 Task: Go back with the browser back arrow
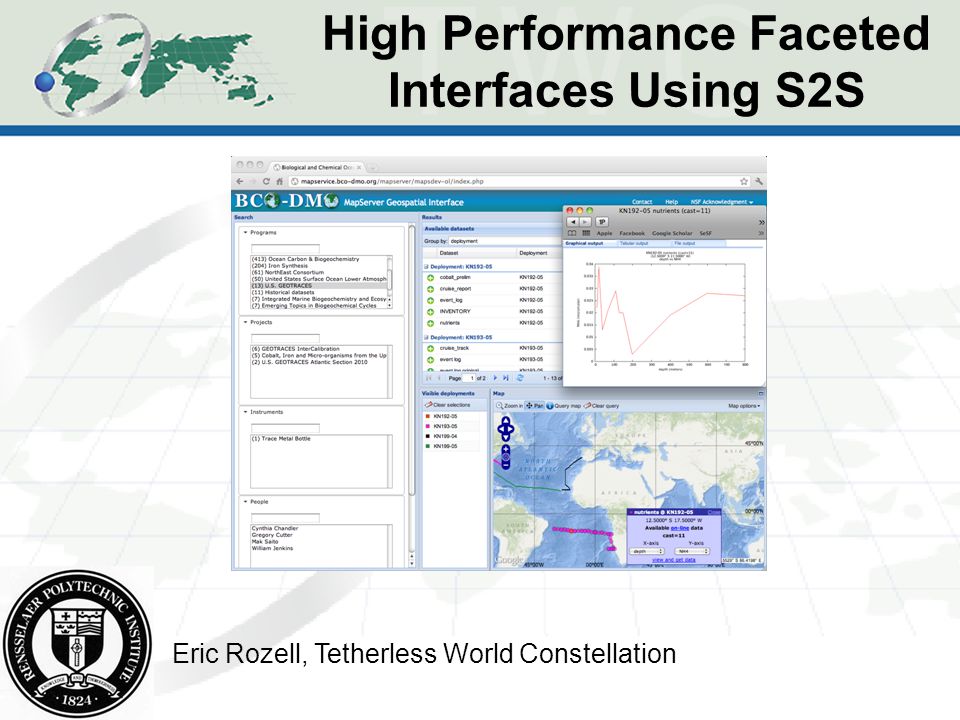click(x=240, y=181)
